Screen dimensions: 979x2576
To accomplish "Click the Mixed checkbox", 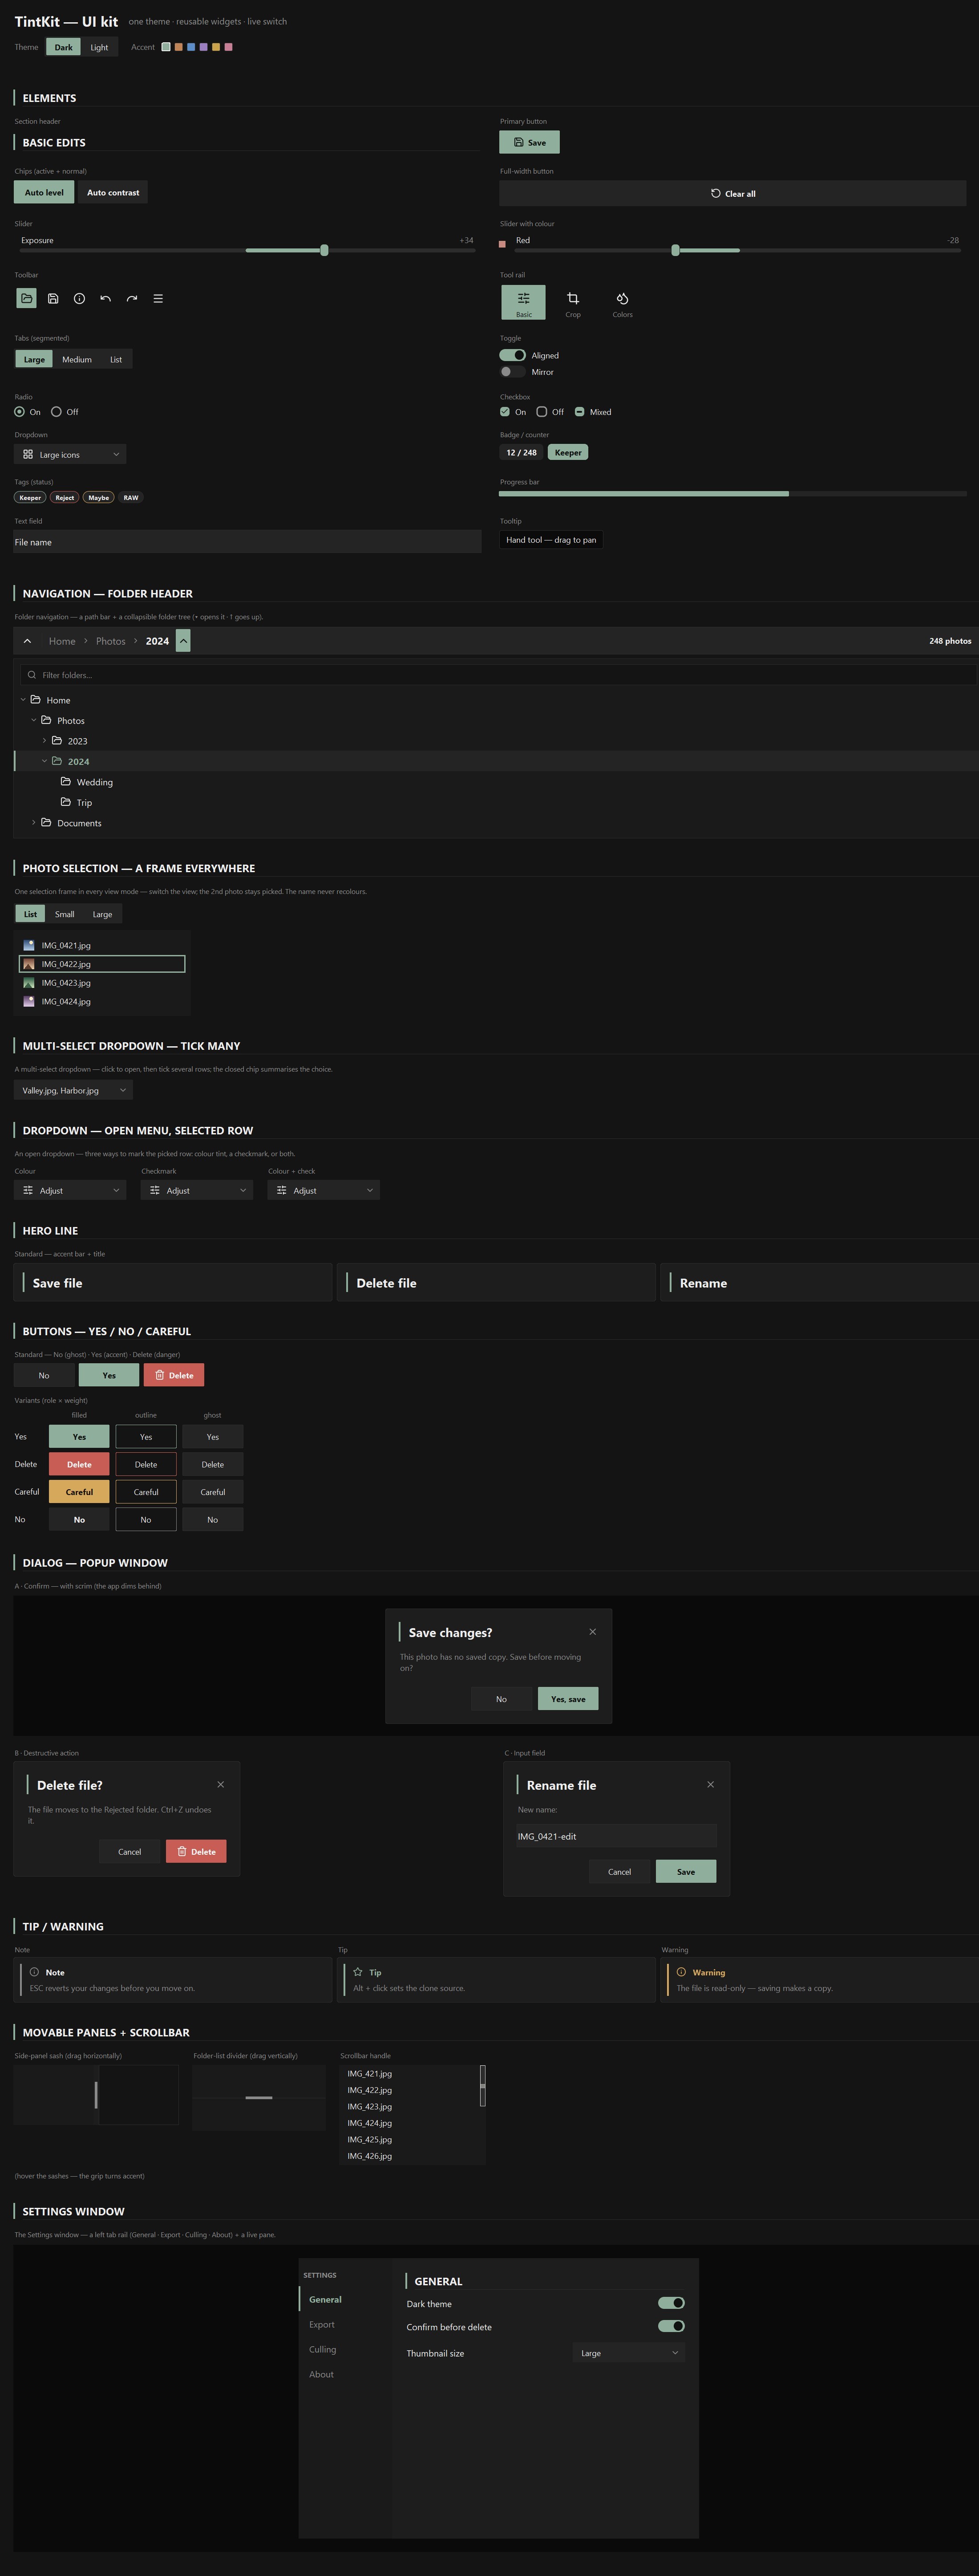I will [x=580, y=412].
